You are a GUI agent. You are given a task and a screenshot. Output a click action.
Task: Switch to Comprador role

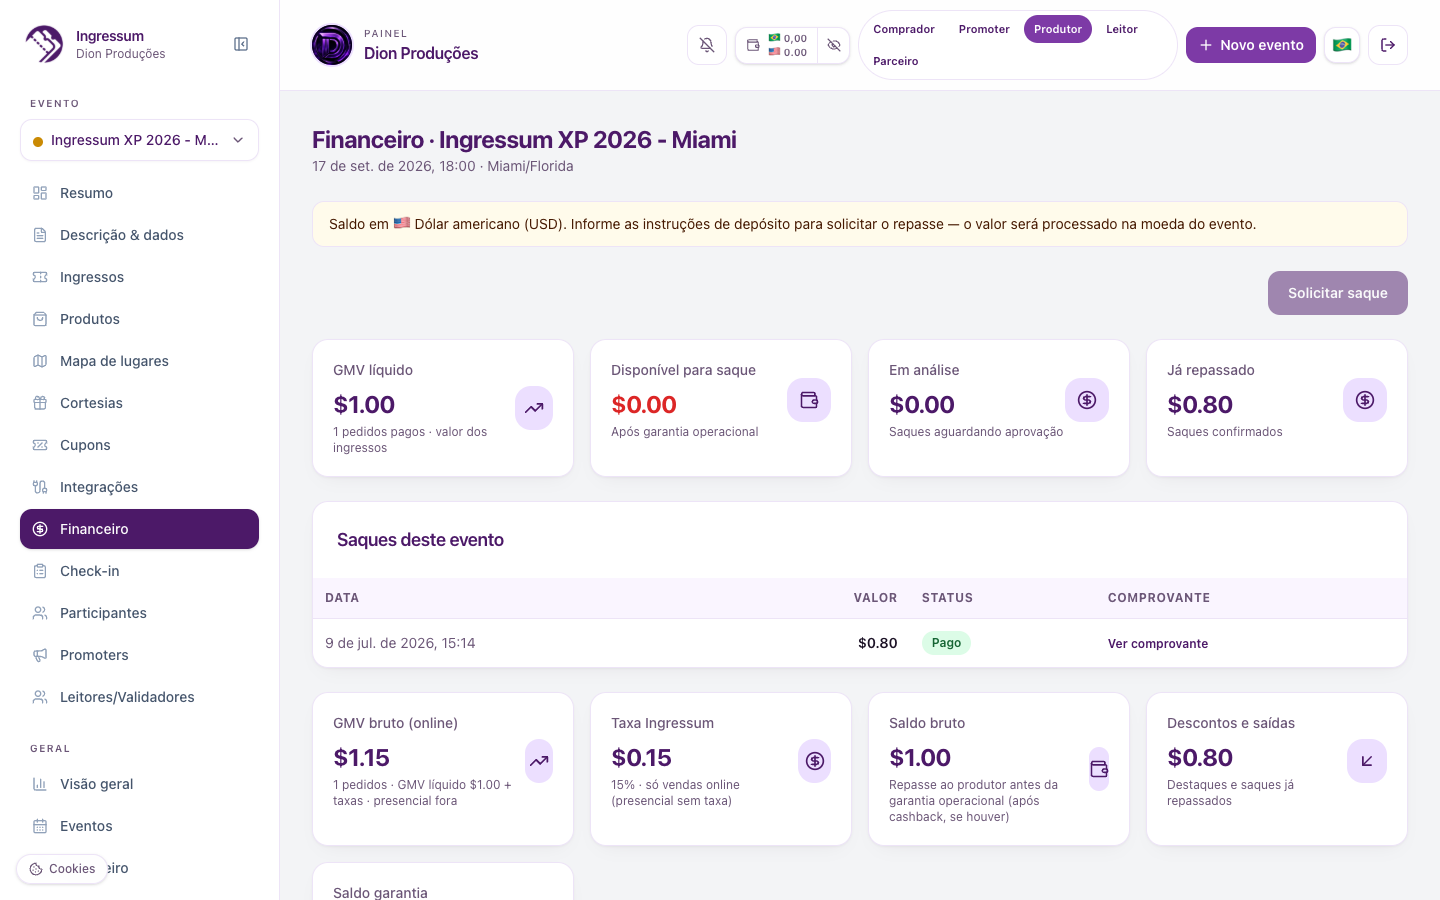point(904,29)
